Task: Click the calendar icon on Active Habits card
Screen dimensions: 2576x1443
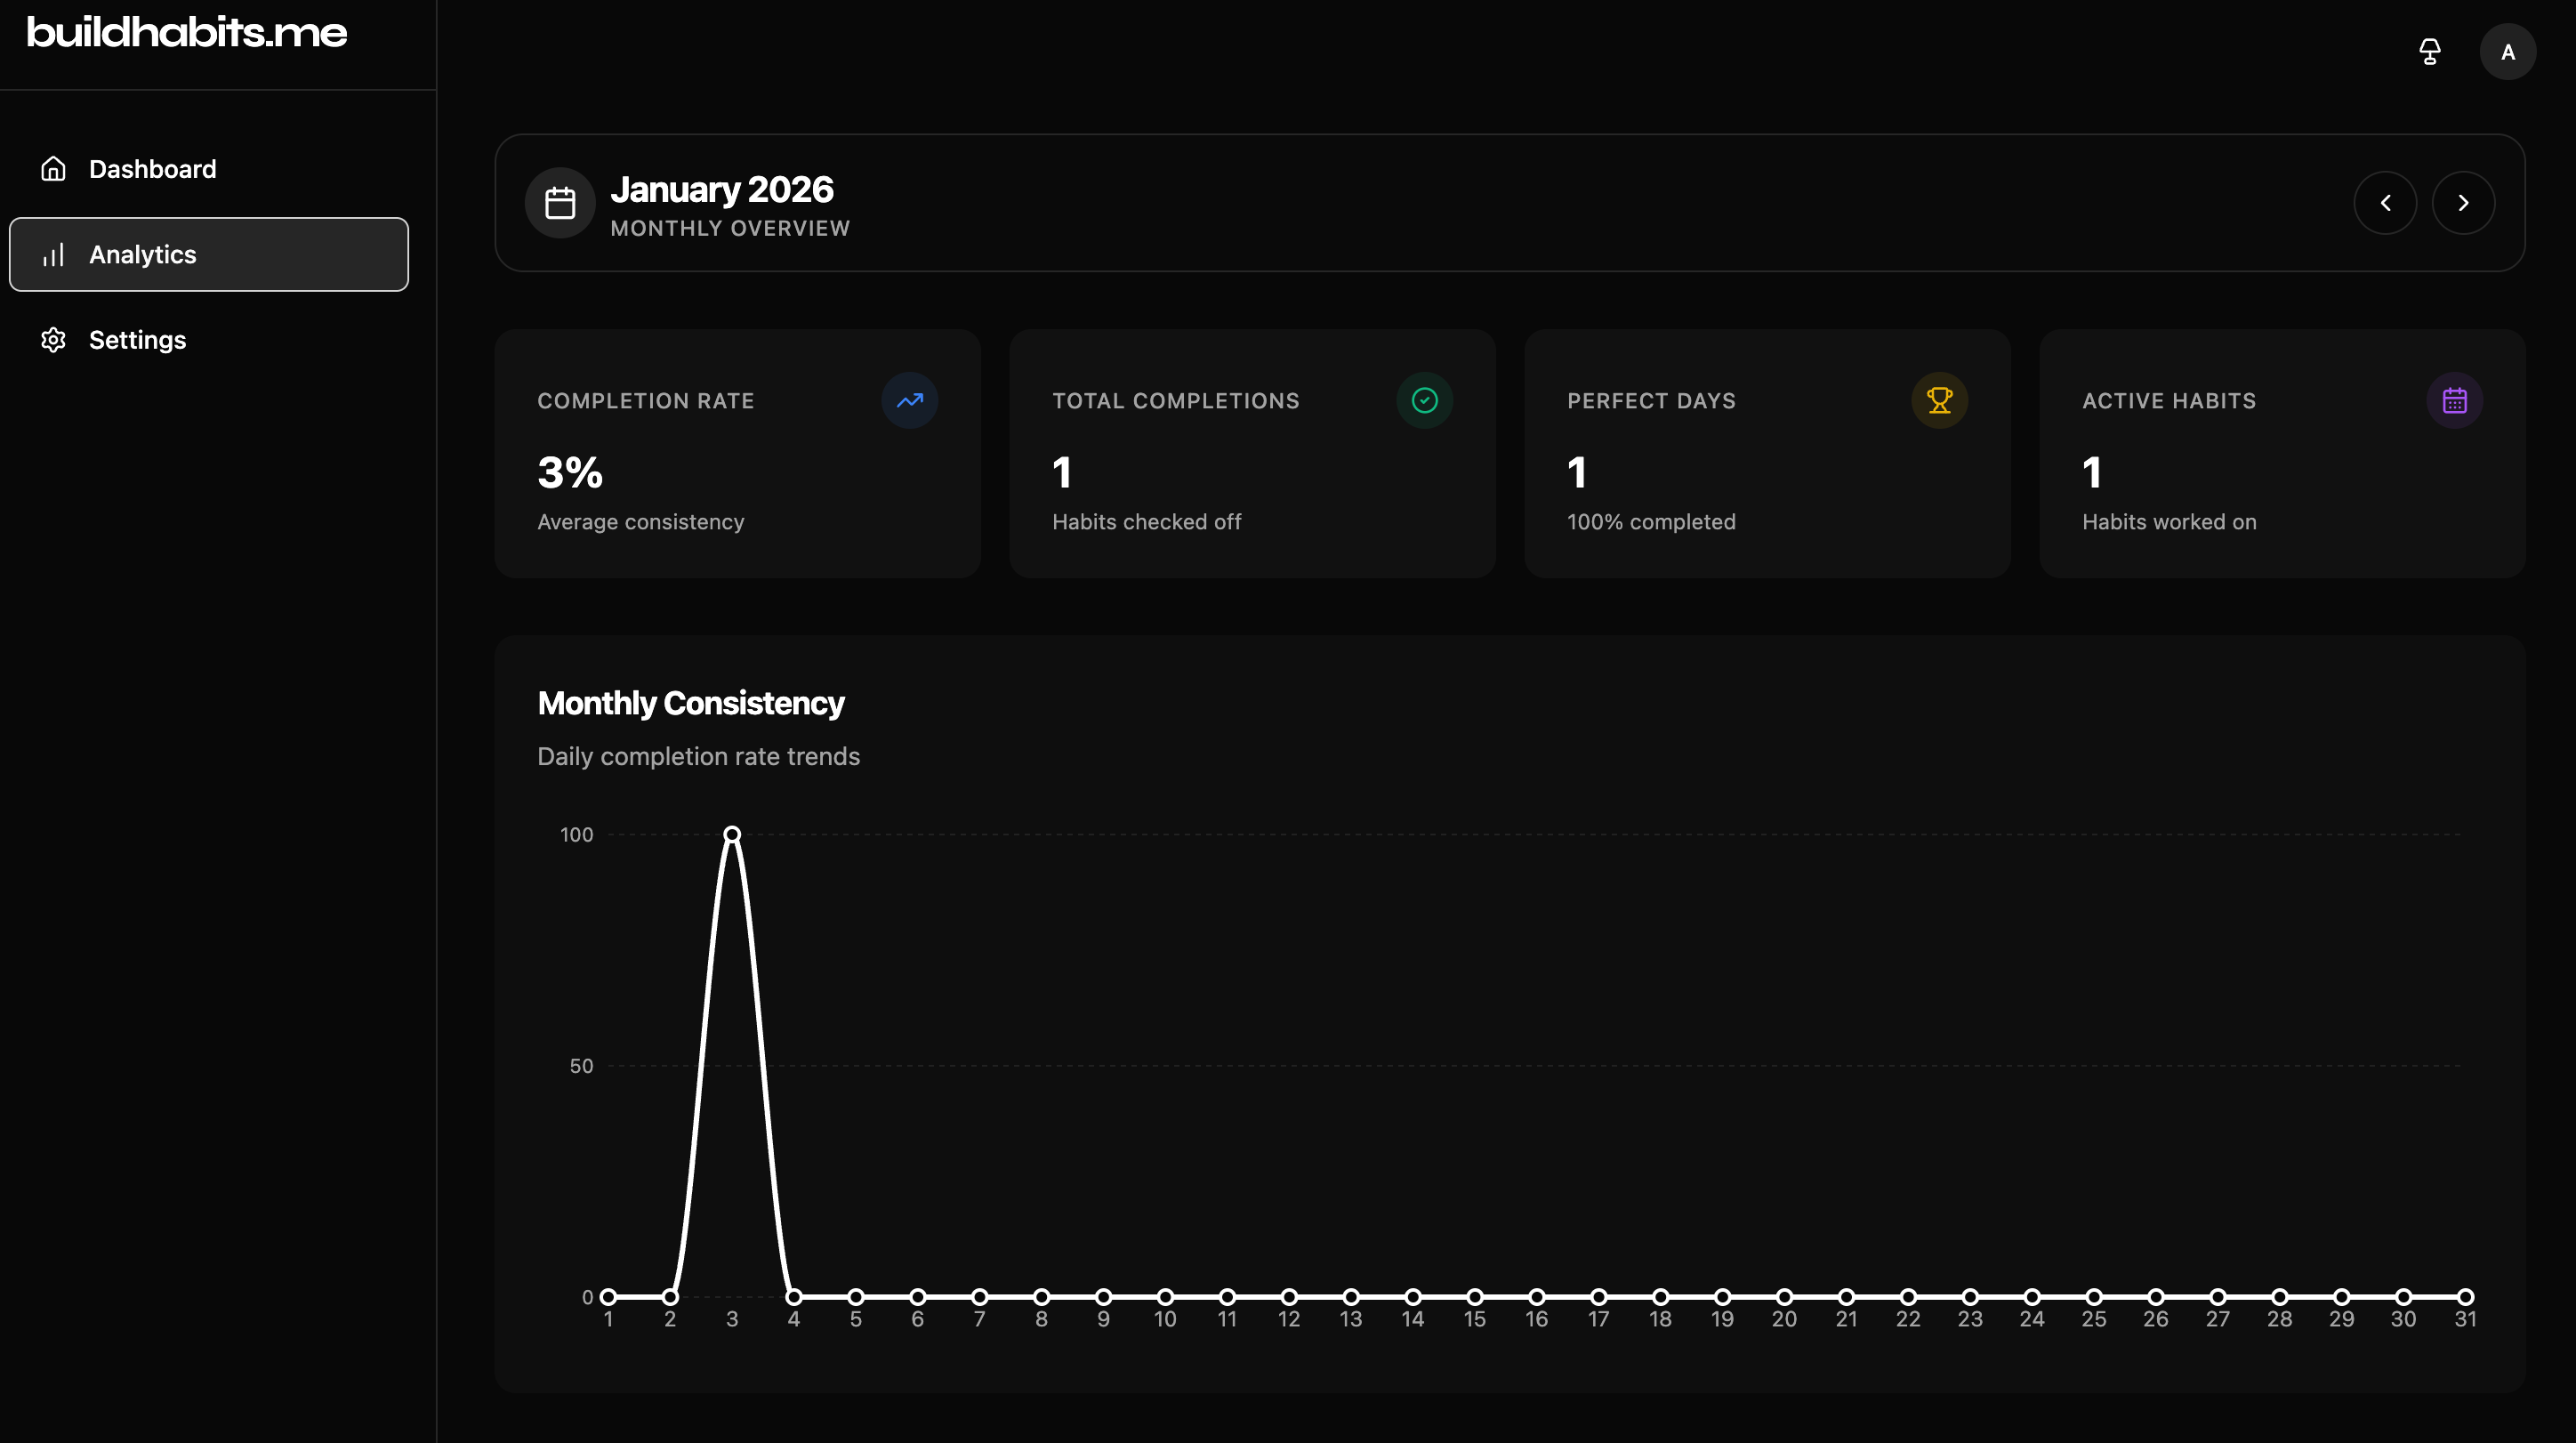Action: tap(2455, 400)
